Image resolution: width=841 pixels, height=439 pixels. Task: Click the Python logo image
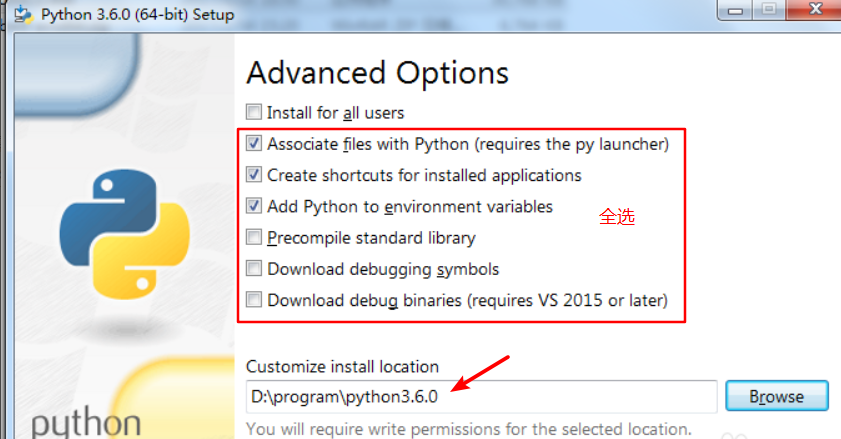coord(124,234)
